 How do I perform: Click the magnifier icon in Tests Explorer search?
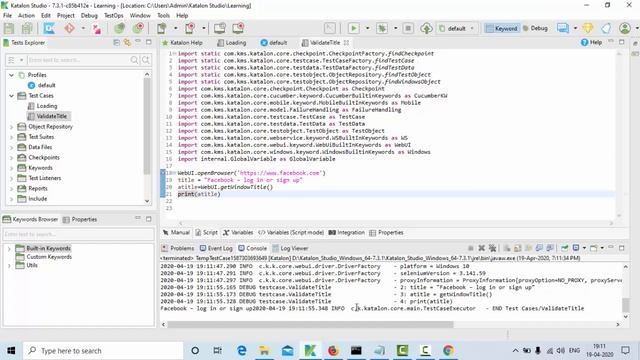[134, 60]
